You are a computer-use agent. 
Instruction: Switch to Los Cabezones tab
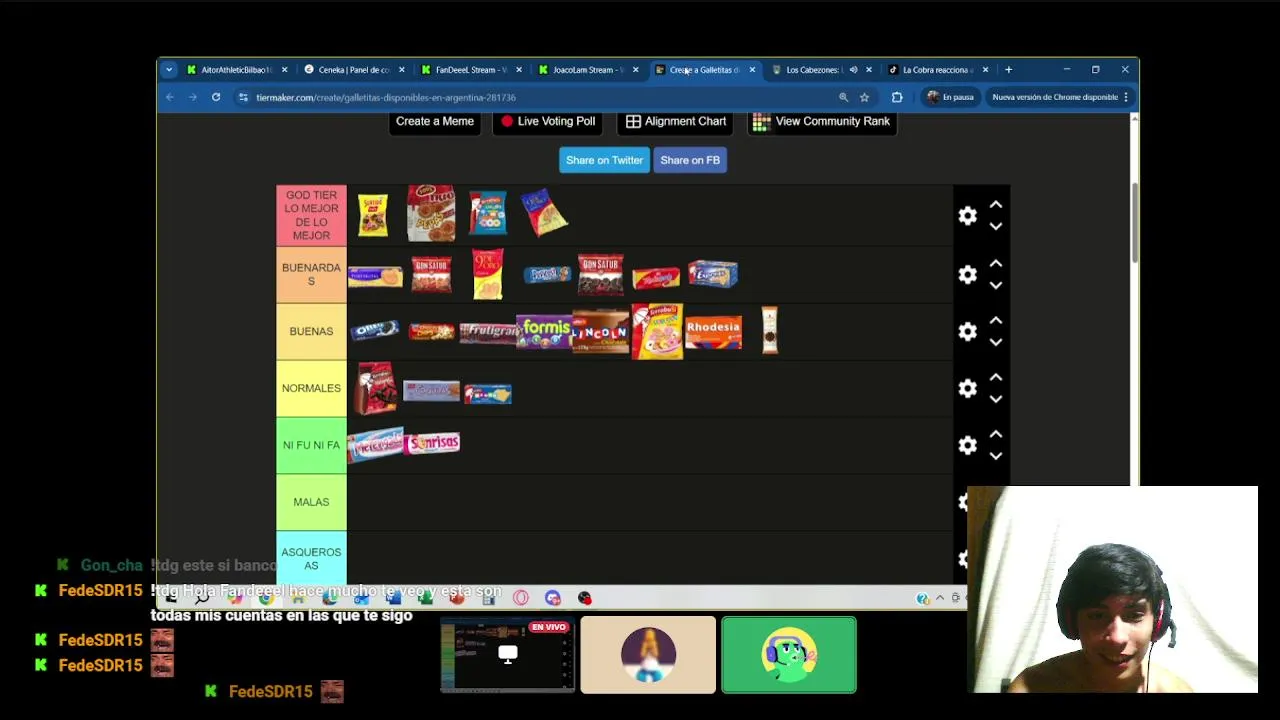[812, 70]
